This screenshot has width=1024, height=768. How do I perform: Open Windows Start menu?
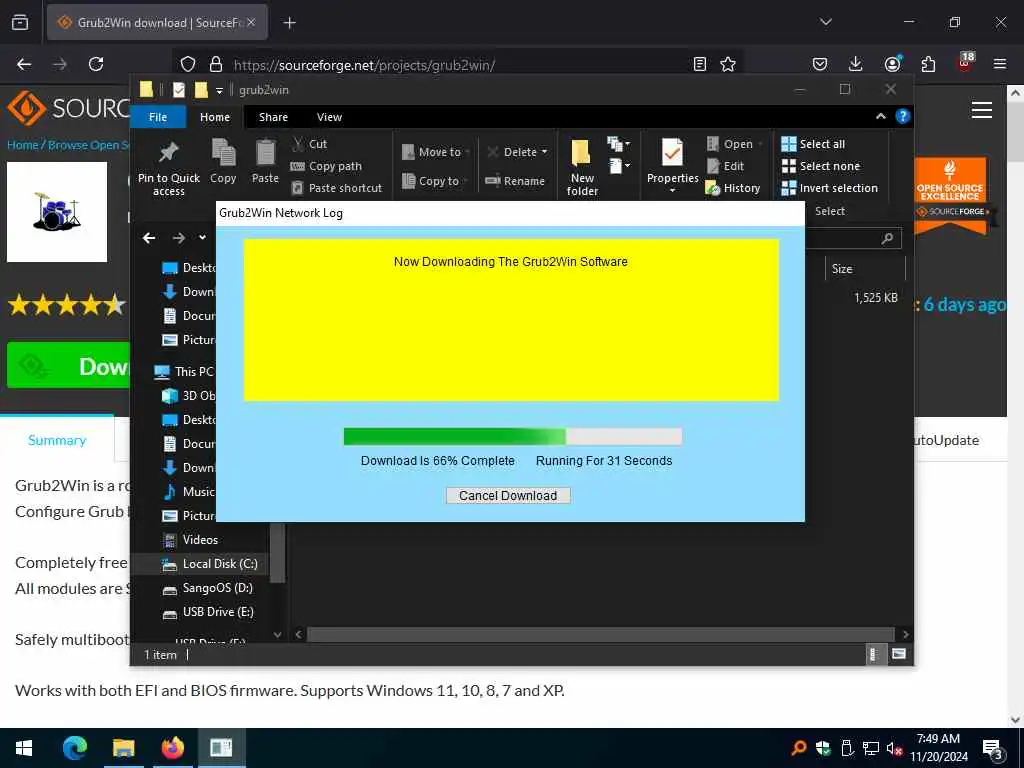click(24, 748)
